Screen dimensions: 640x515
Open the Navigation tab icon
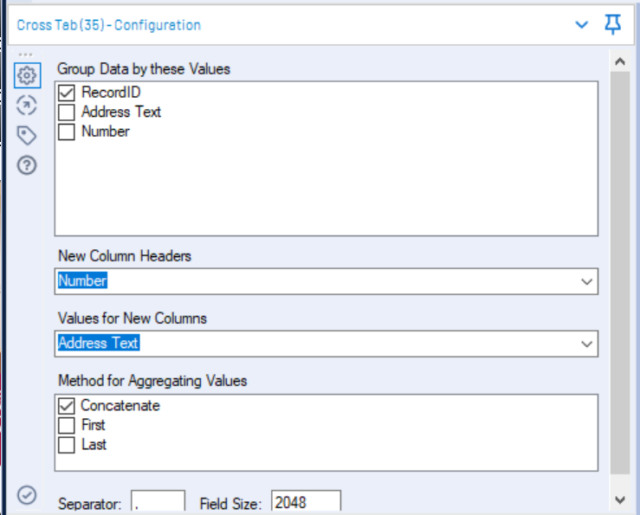[27, 106]
